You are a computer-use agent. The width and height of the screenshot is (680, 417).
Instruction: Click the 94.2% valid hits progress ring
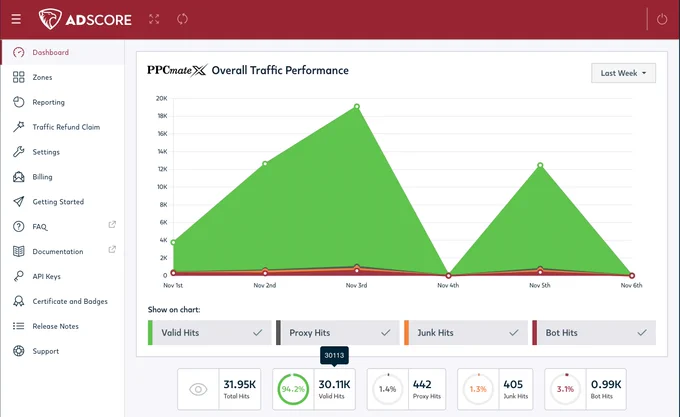pyautogui.click(x=293, y=389)
